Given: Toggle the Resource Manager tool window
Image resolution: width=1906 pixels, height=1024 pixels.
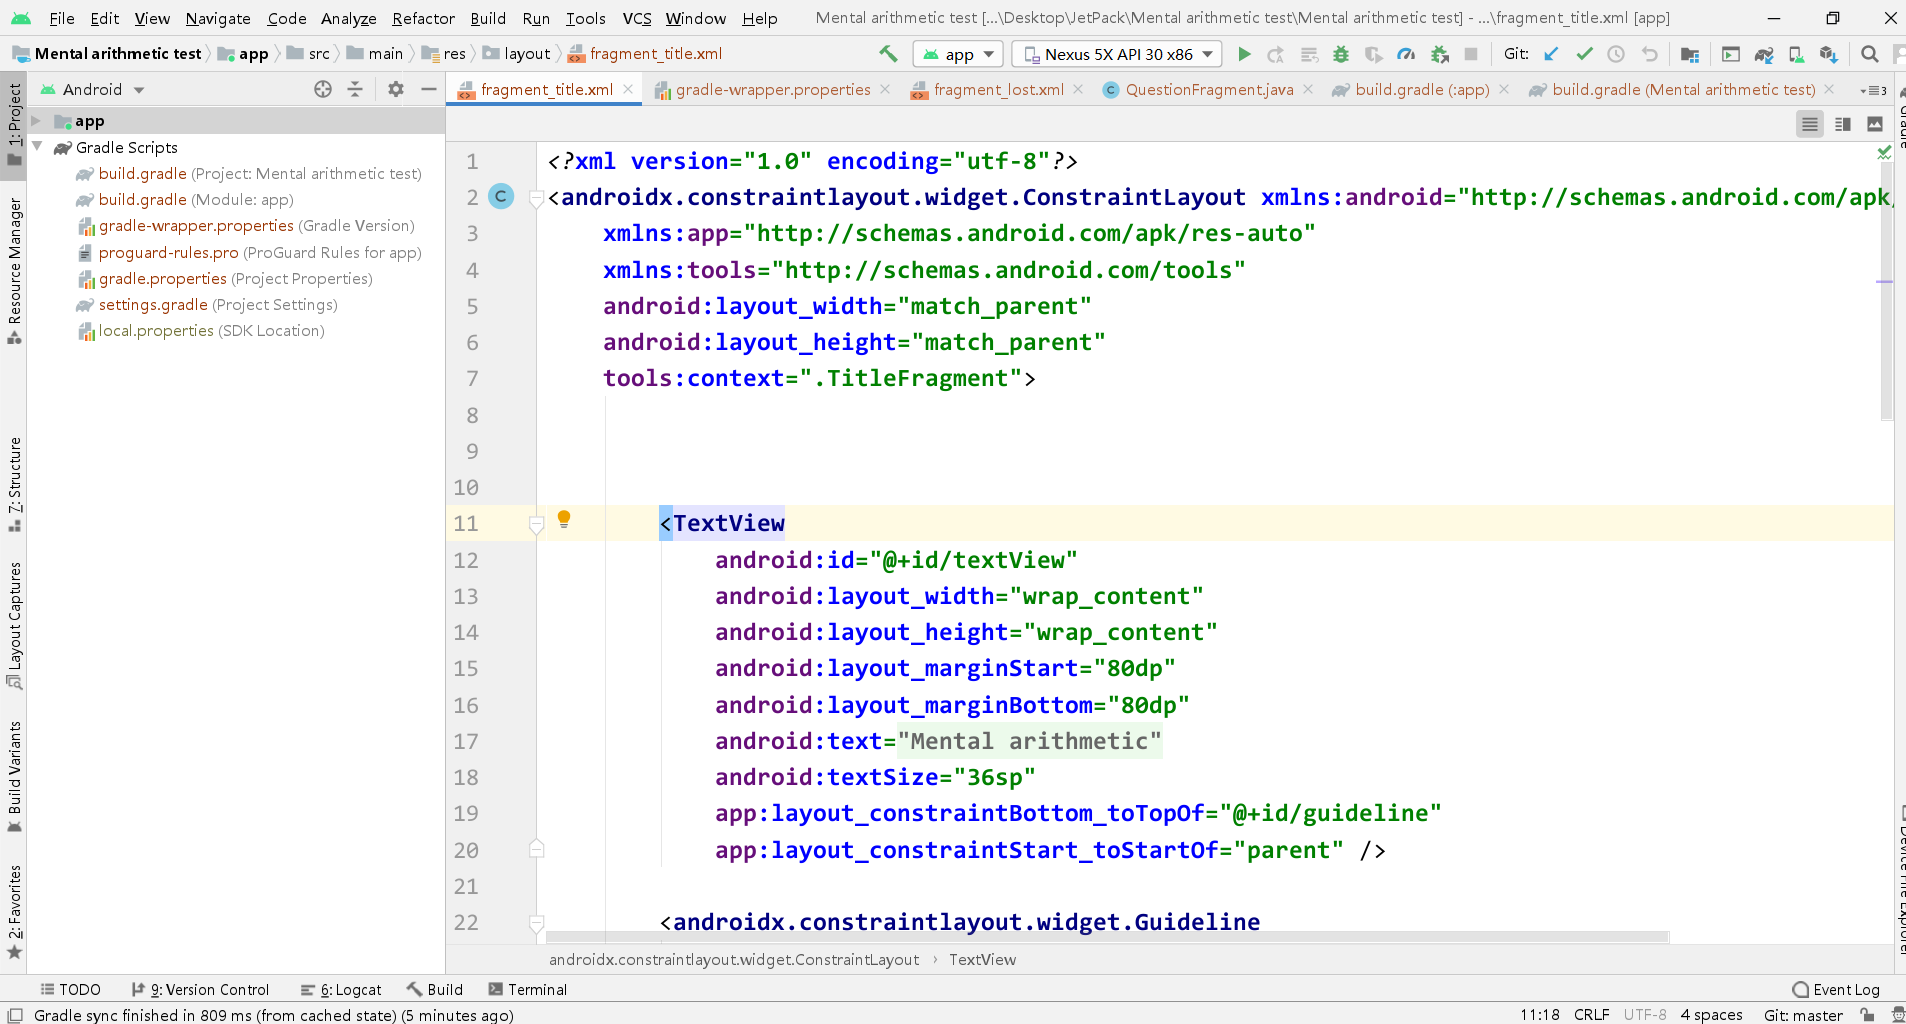Looking at the screenshot, I should click(x=14, y=271).
